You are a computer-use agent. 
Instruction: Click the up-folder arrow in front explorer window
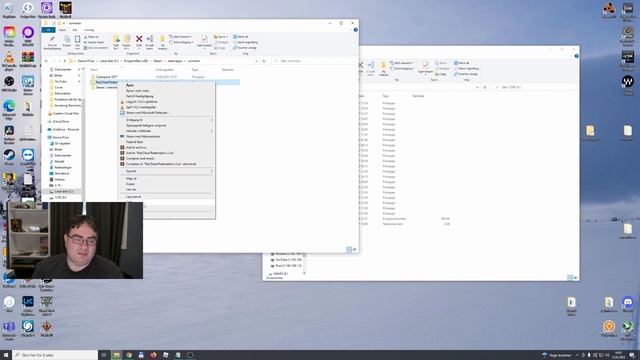point(64,61)
